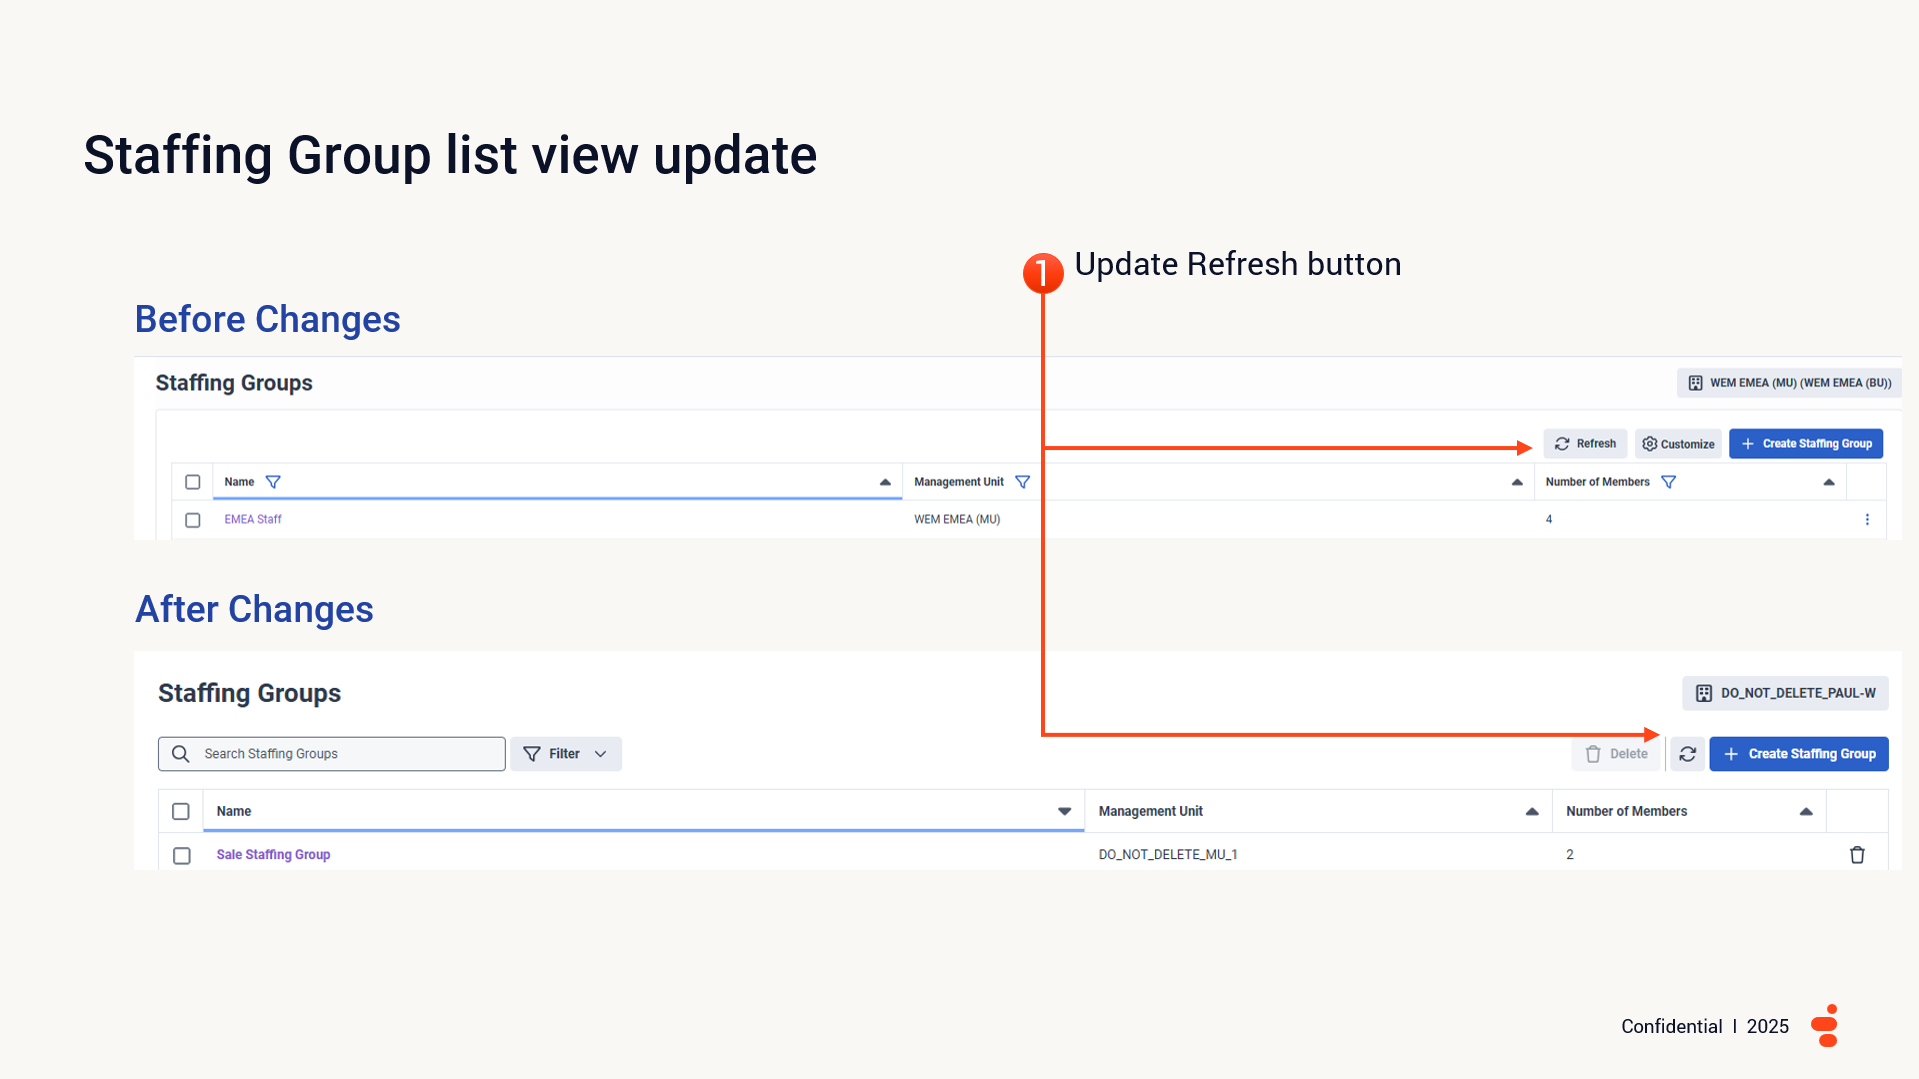Check the Sale Staffing Group row checkbox

tap(182, 856)
